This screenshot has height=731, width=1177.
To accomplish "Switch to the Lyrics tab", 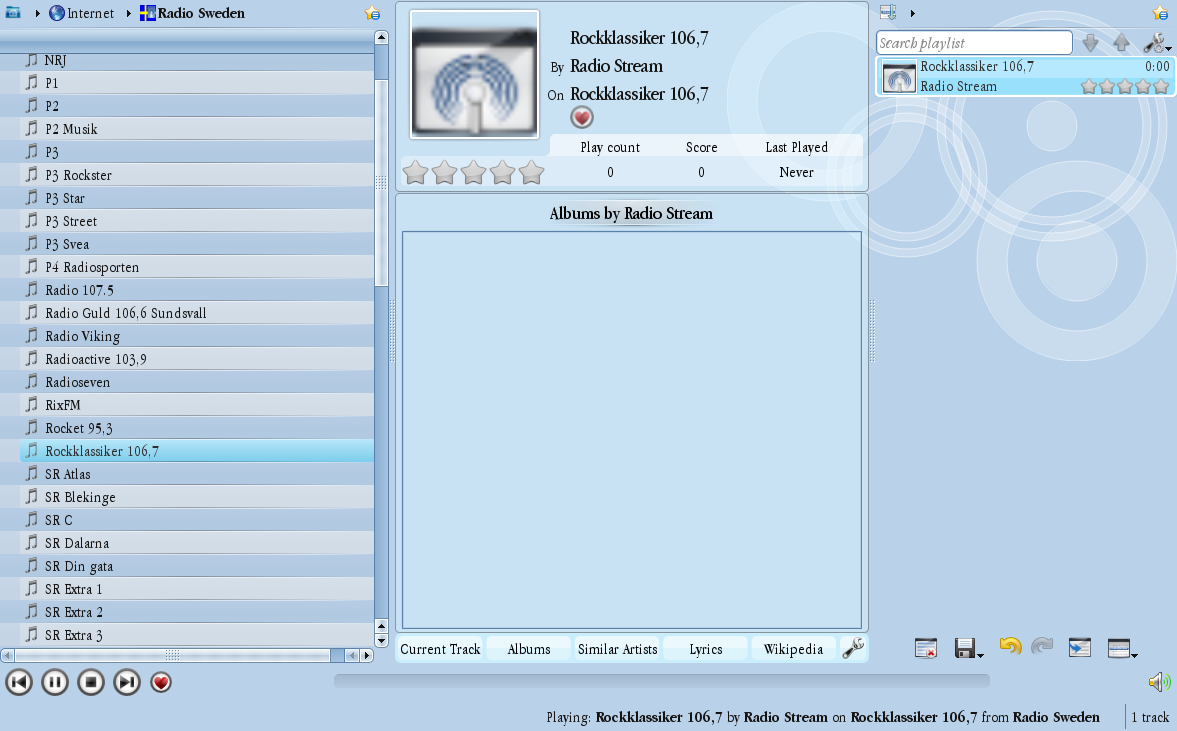I will [706, 649].
